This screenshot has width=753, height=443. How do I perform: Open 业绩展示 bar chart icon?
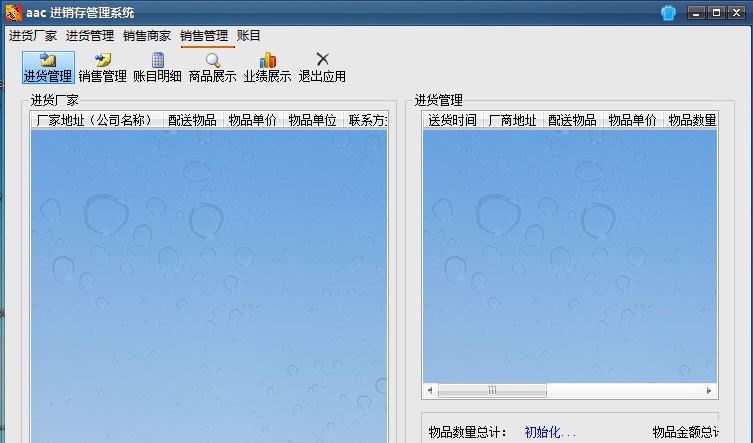point(267,67)
